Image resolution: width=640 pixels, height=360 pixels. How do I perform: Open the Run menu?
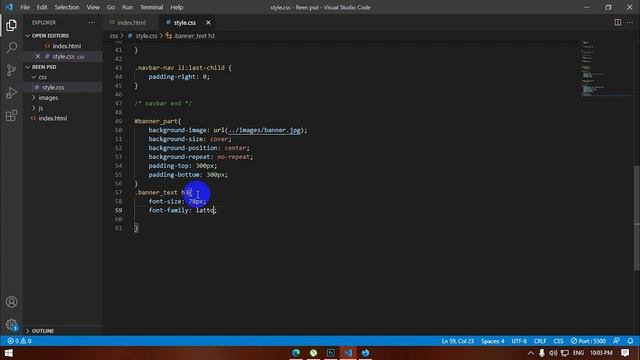click(x=127, y=7)
